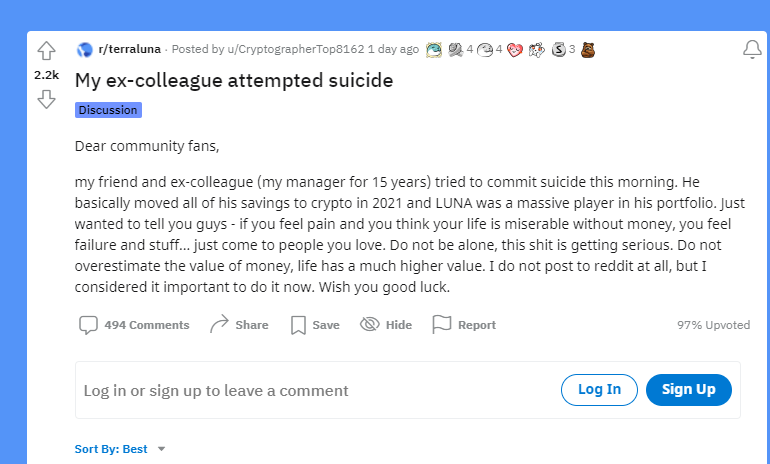Click the r/terraluna community avatar icon
770x464 pixels.
tap(85, 49)
